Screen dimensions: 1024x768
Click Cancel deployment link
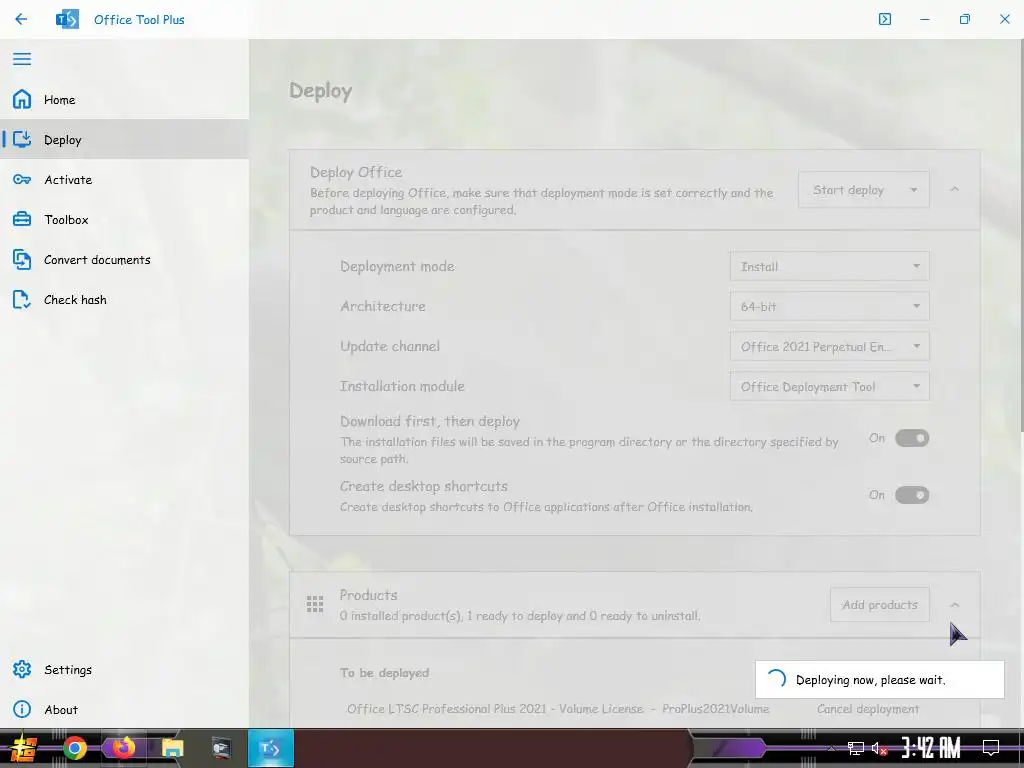(868, 709)
